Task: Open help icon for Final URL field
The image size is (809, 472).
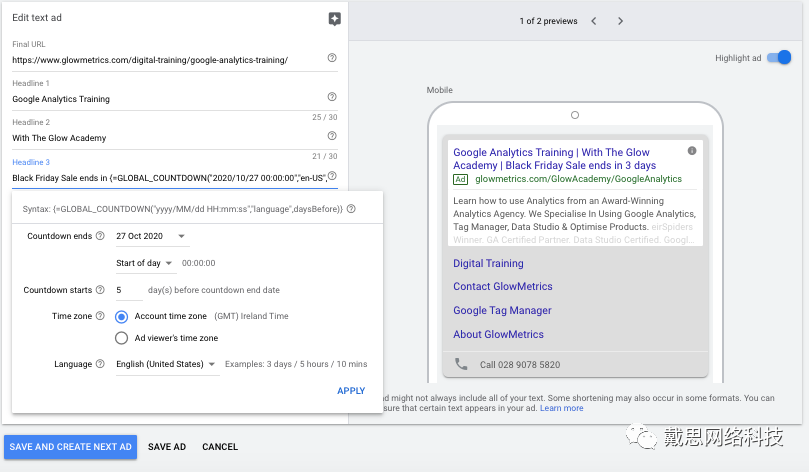Action: click(332, 58)
